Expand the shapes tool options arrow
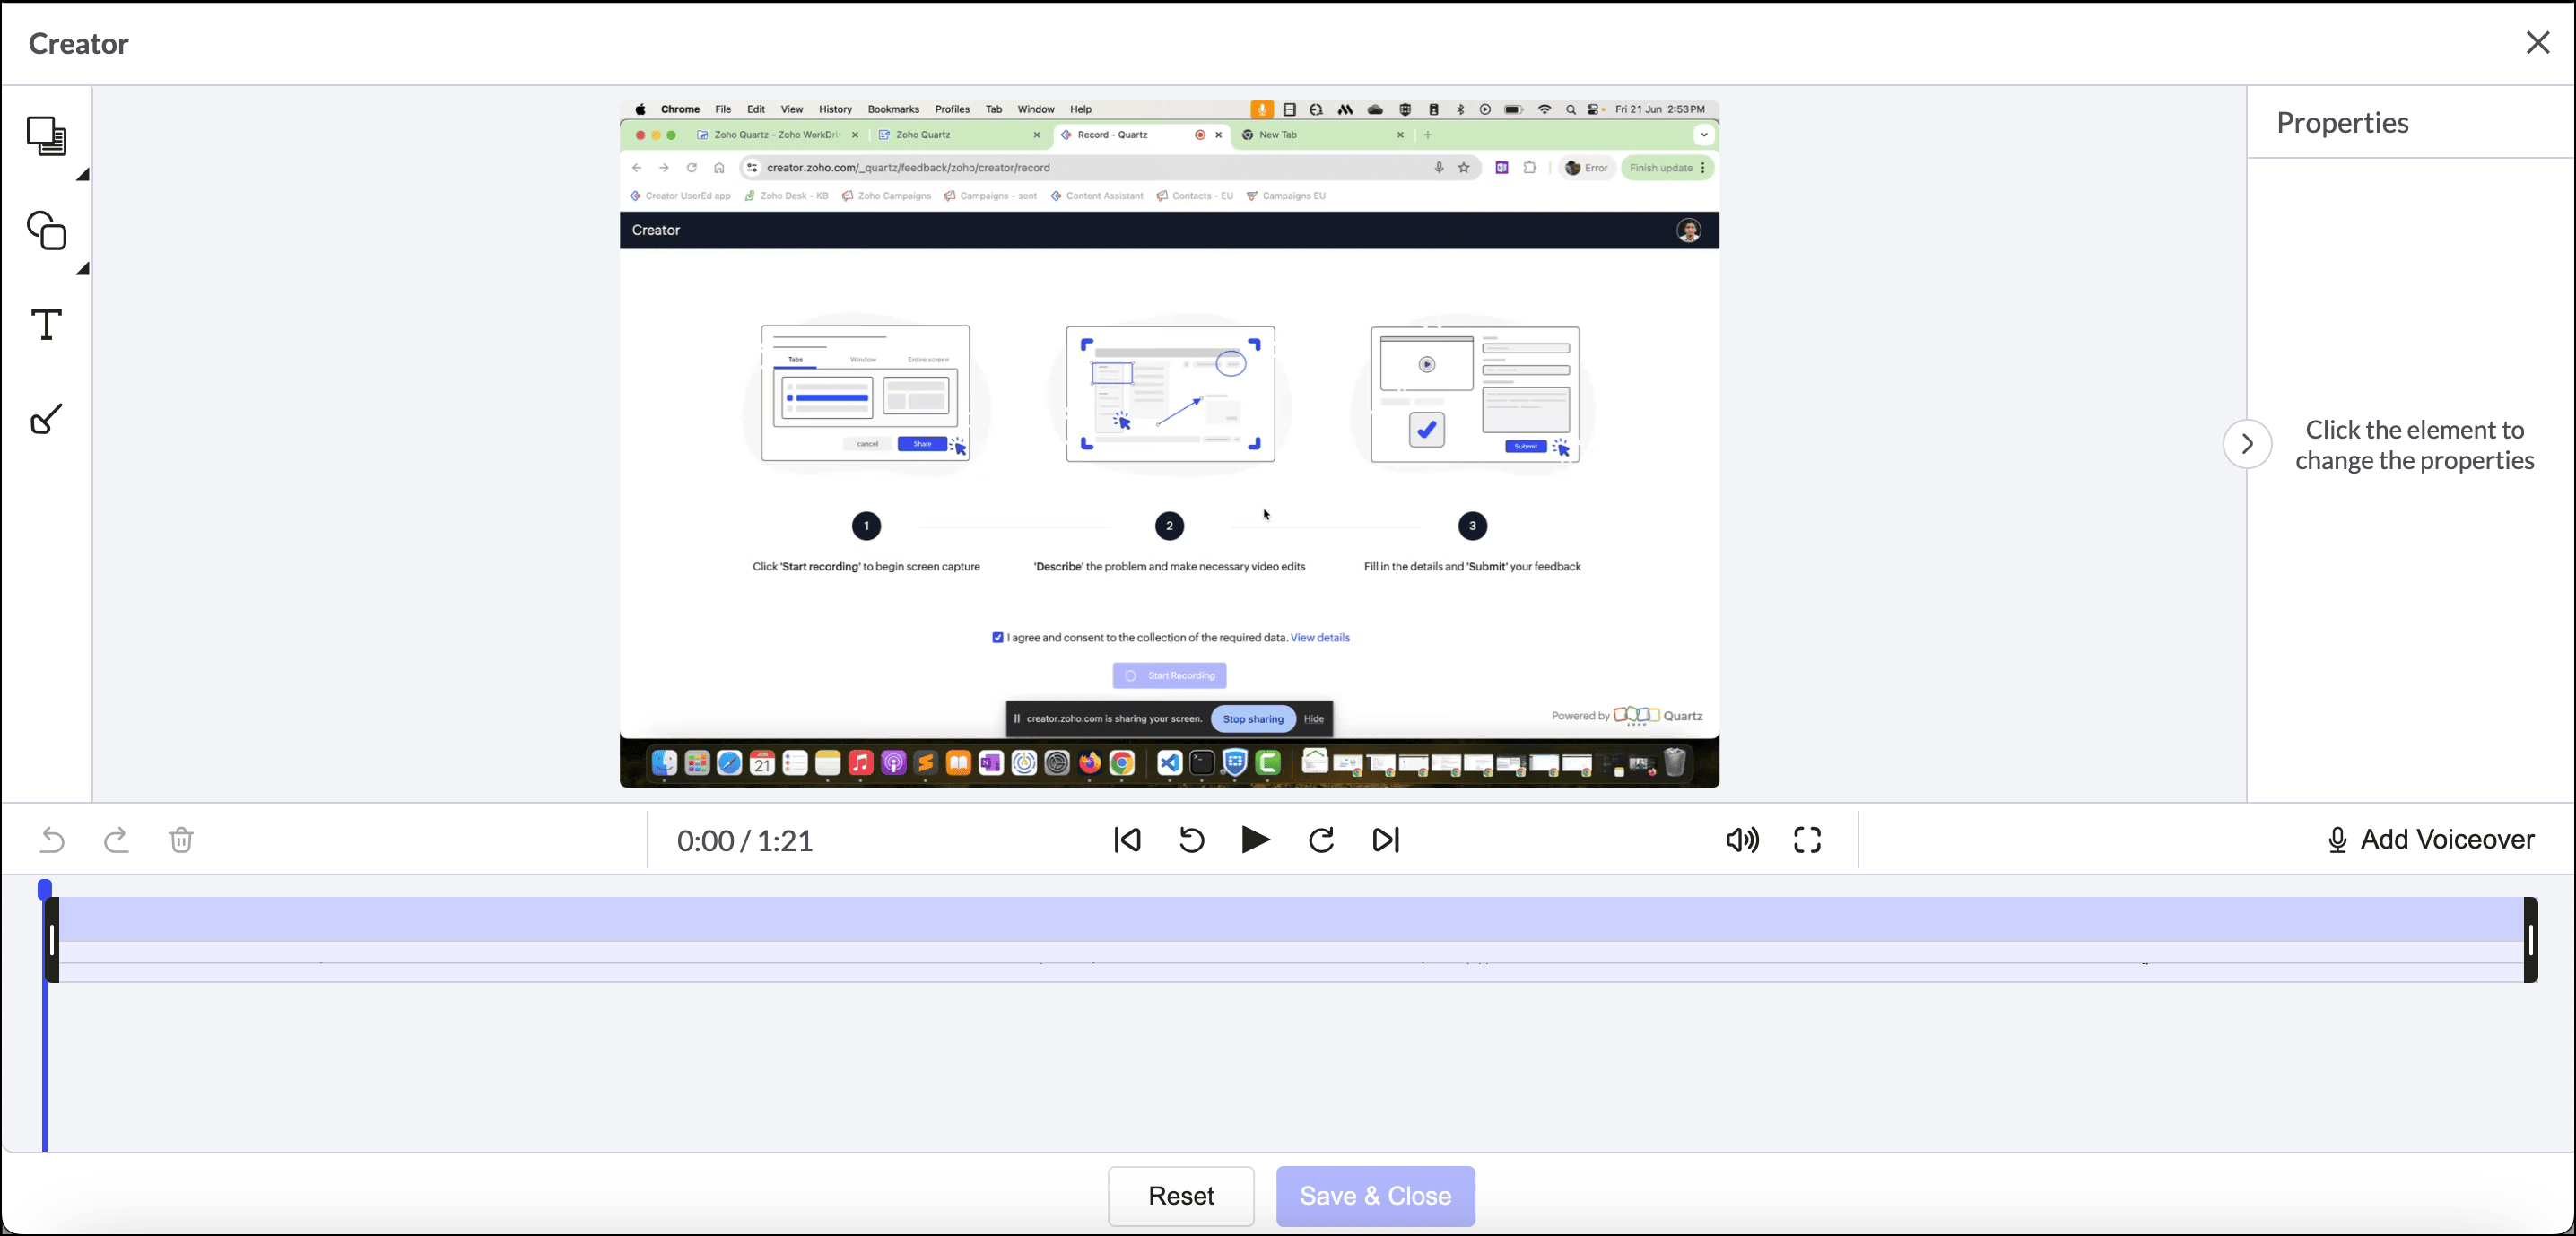This screenshot has height=1236, width=2576. pos(83,269)
